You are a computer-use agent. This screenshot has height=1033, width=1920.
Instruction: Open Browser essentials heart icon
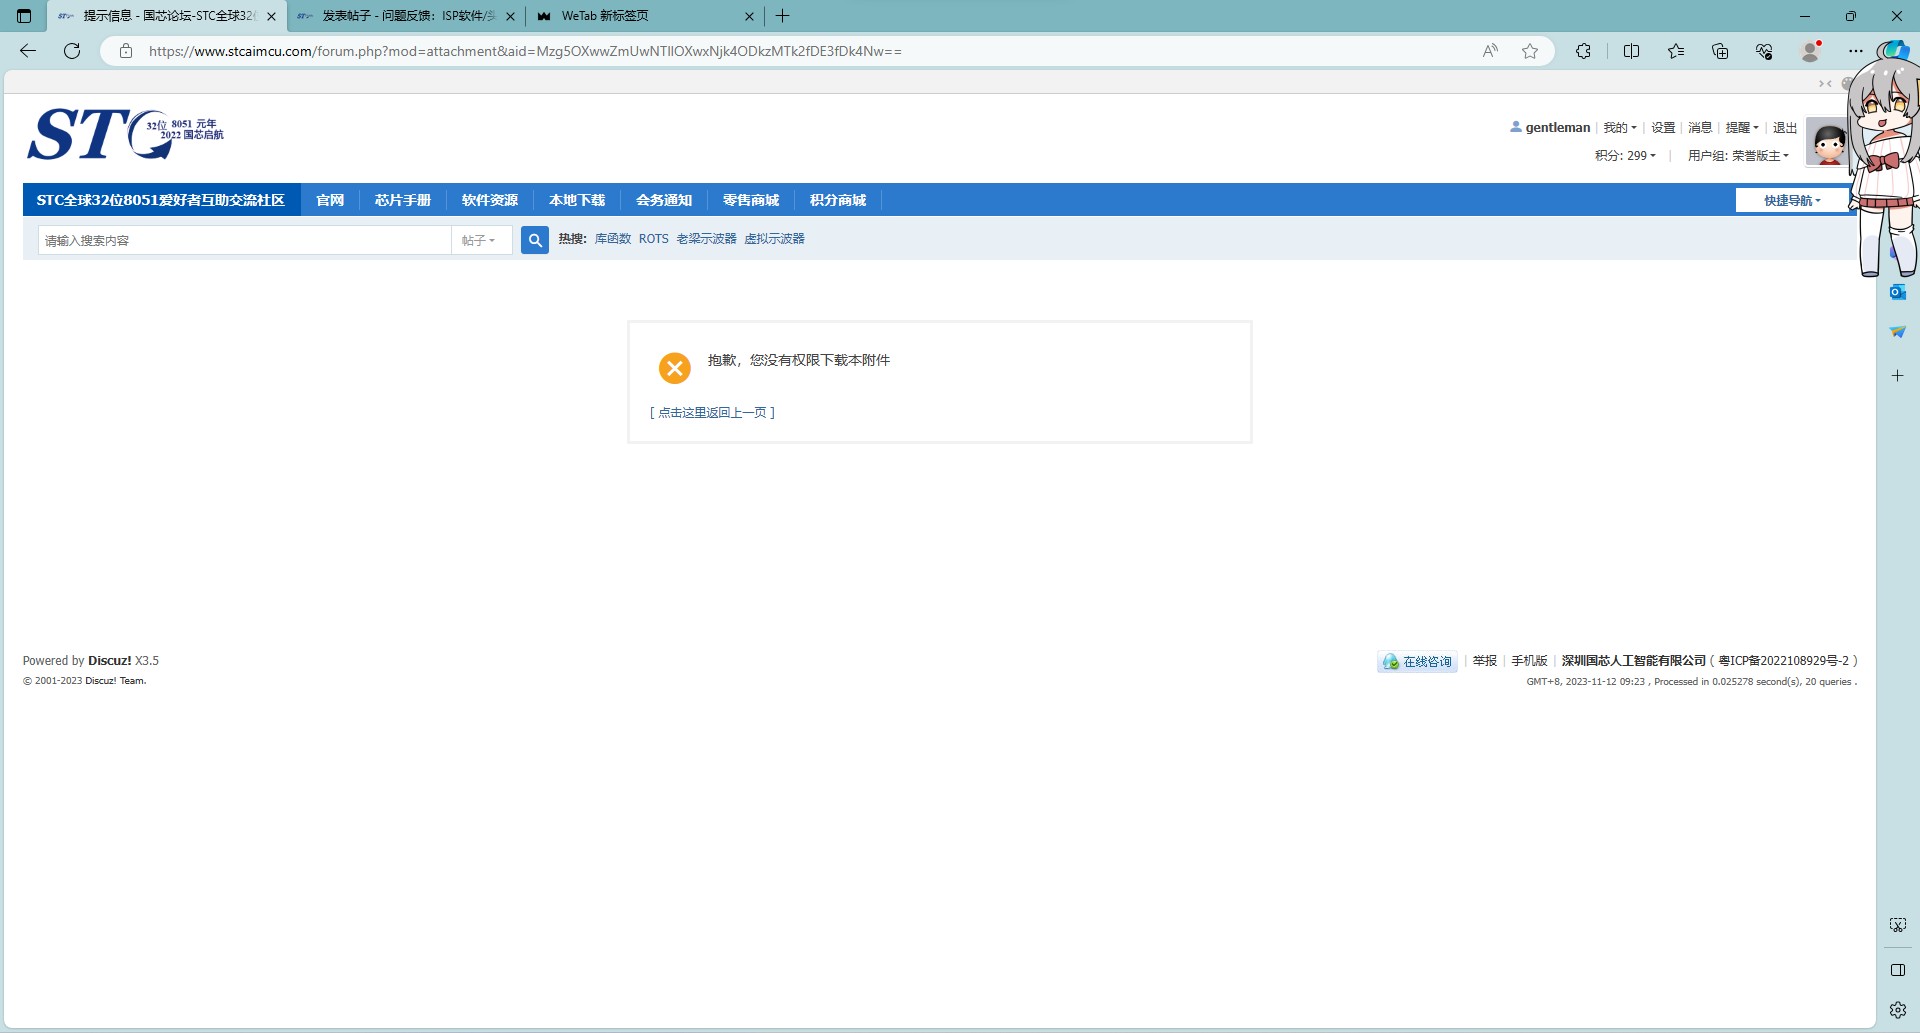point(1764,51)
